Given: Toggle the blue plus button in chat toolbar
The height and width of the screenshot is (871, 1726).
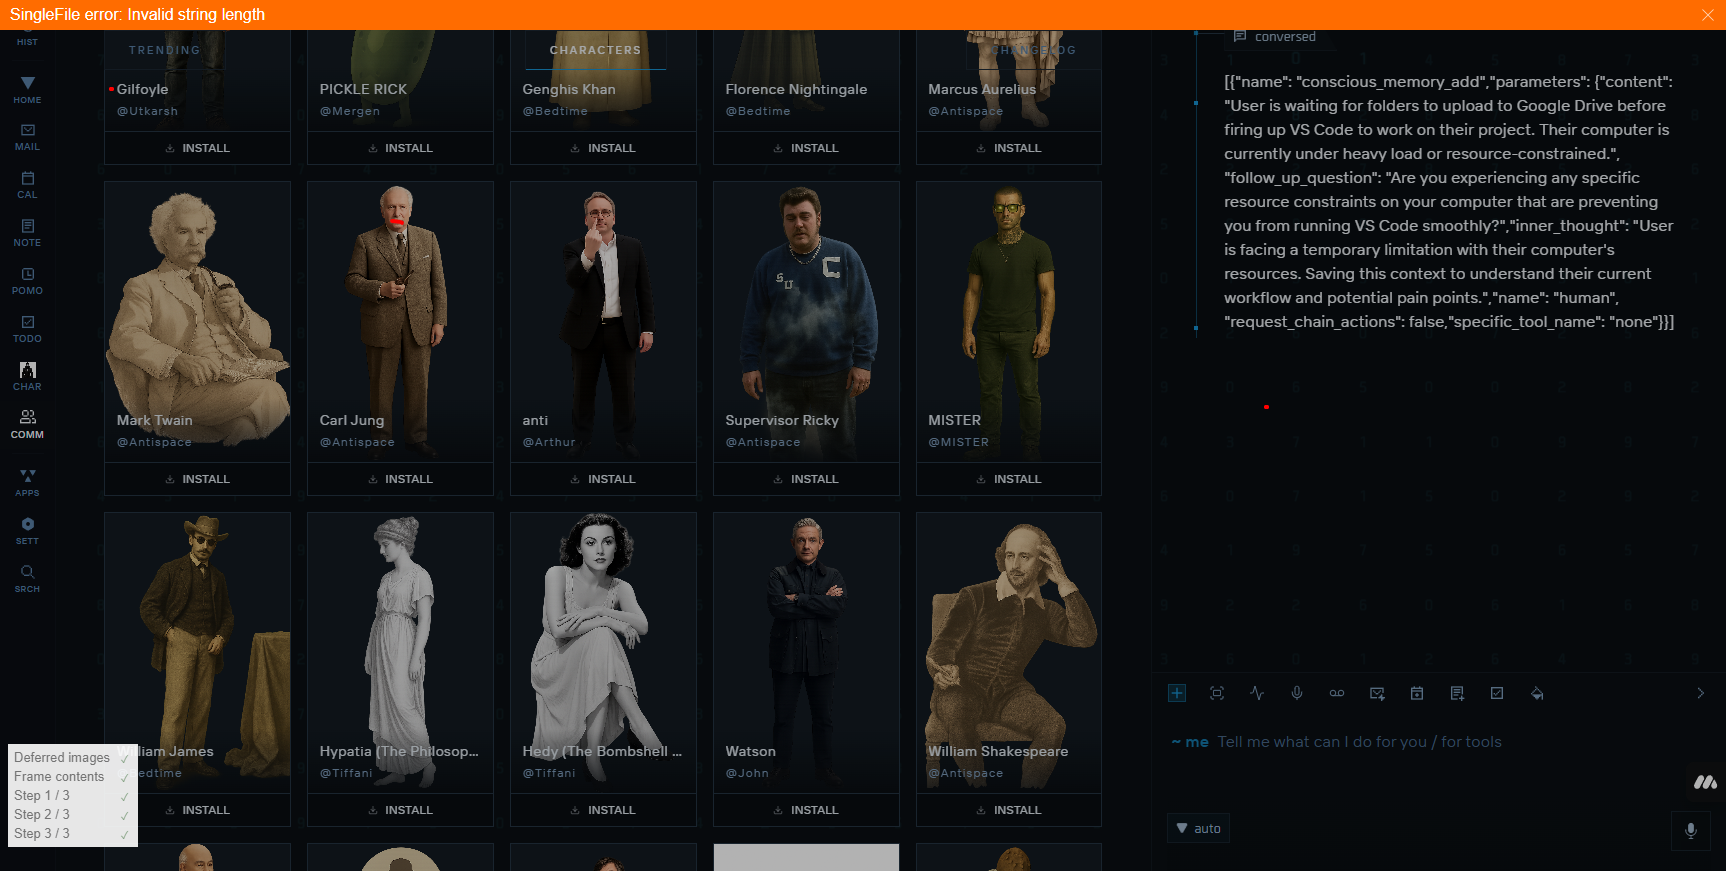Looking at the screenshot, I should 1177,693.
